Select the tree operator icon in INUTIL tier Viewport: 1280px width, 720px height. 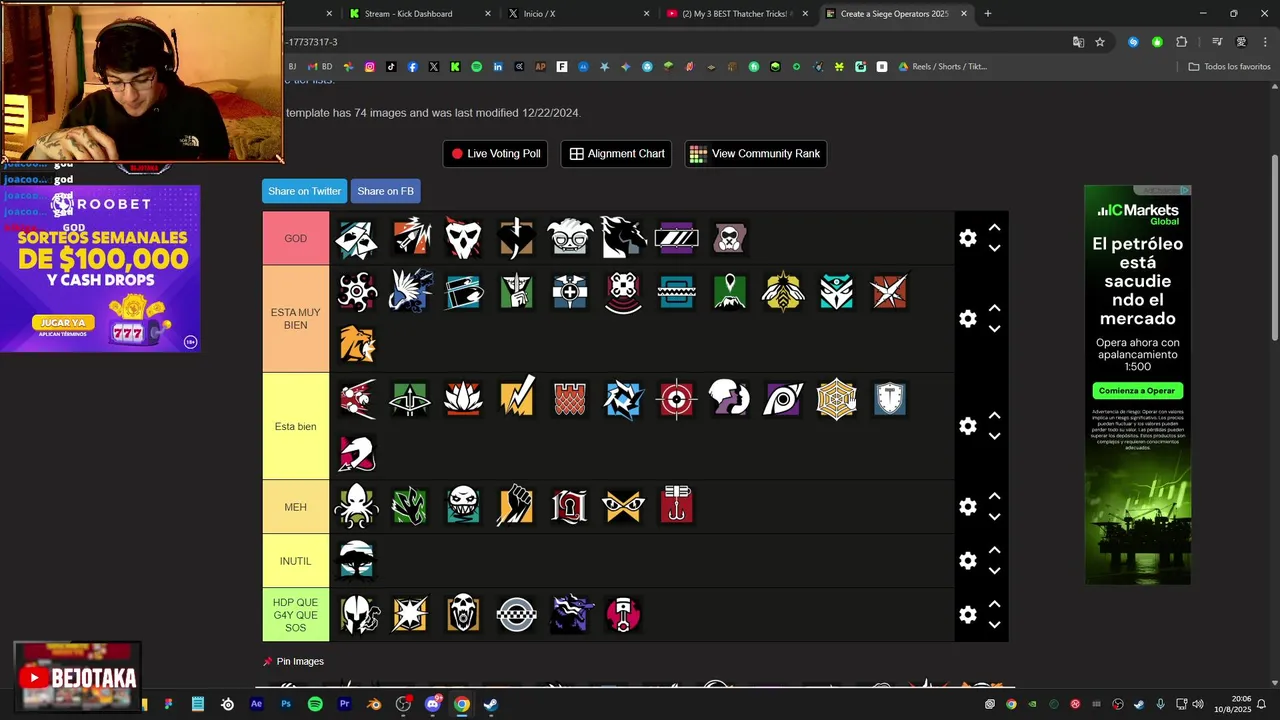tap(357, 560)
